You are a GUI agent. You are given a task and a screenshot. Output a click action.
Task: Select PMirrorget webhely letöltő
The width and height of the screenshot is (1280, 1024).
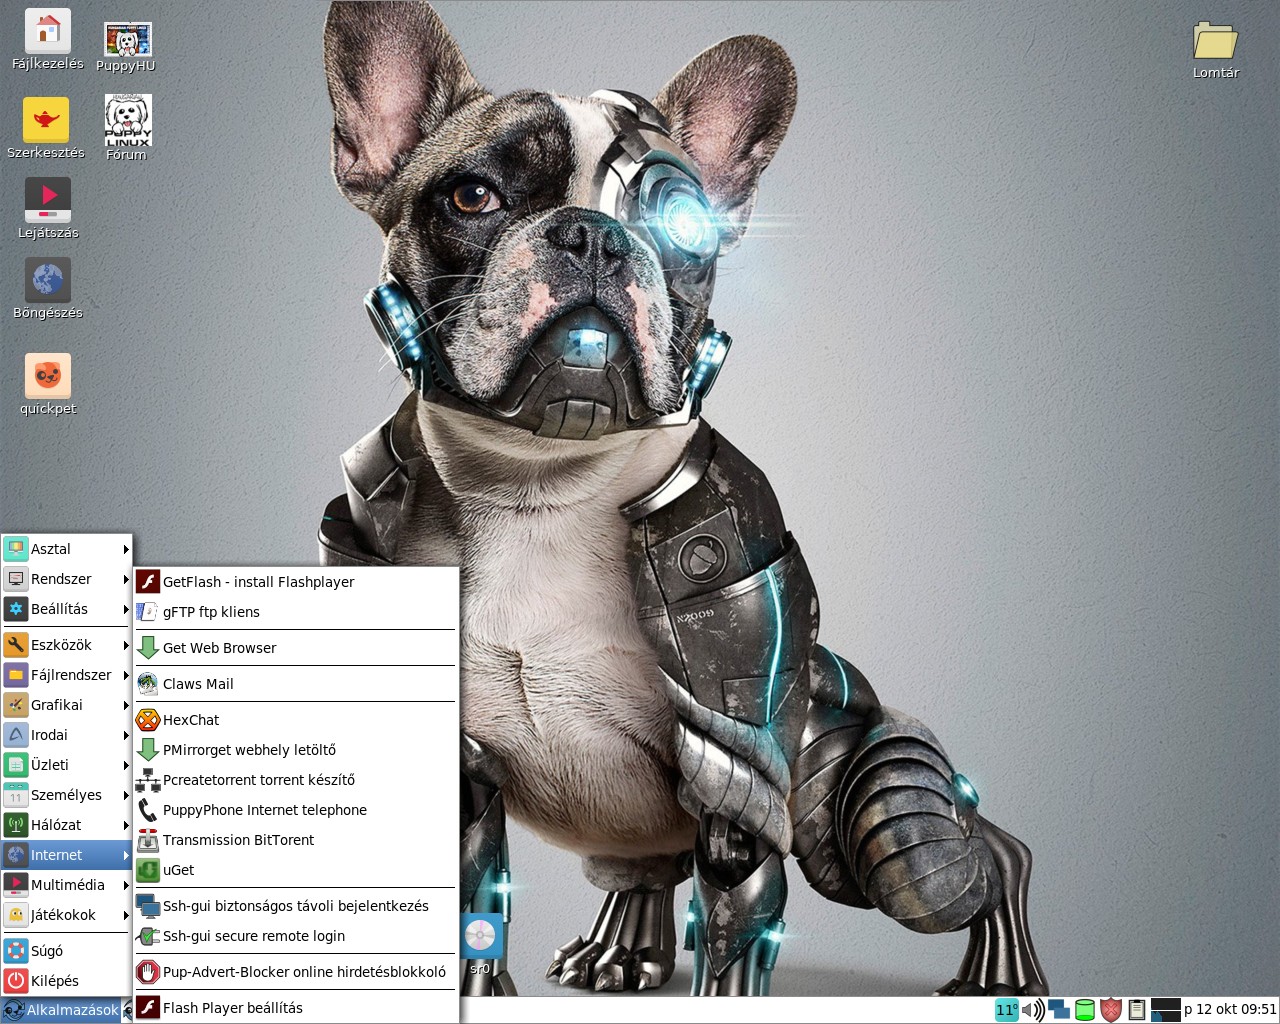point(297,750)
